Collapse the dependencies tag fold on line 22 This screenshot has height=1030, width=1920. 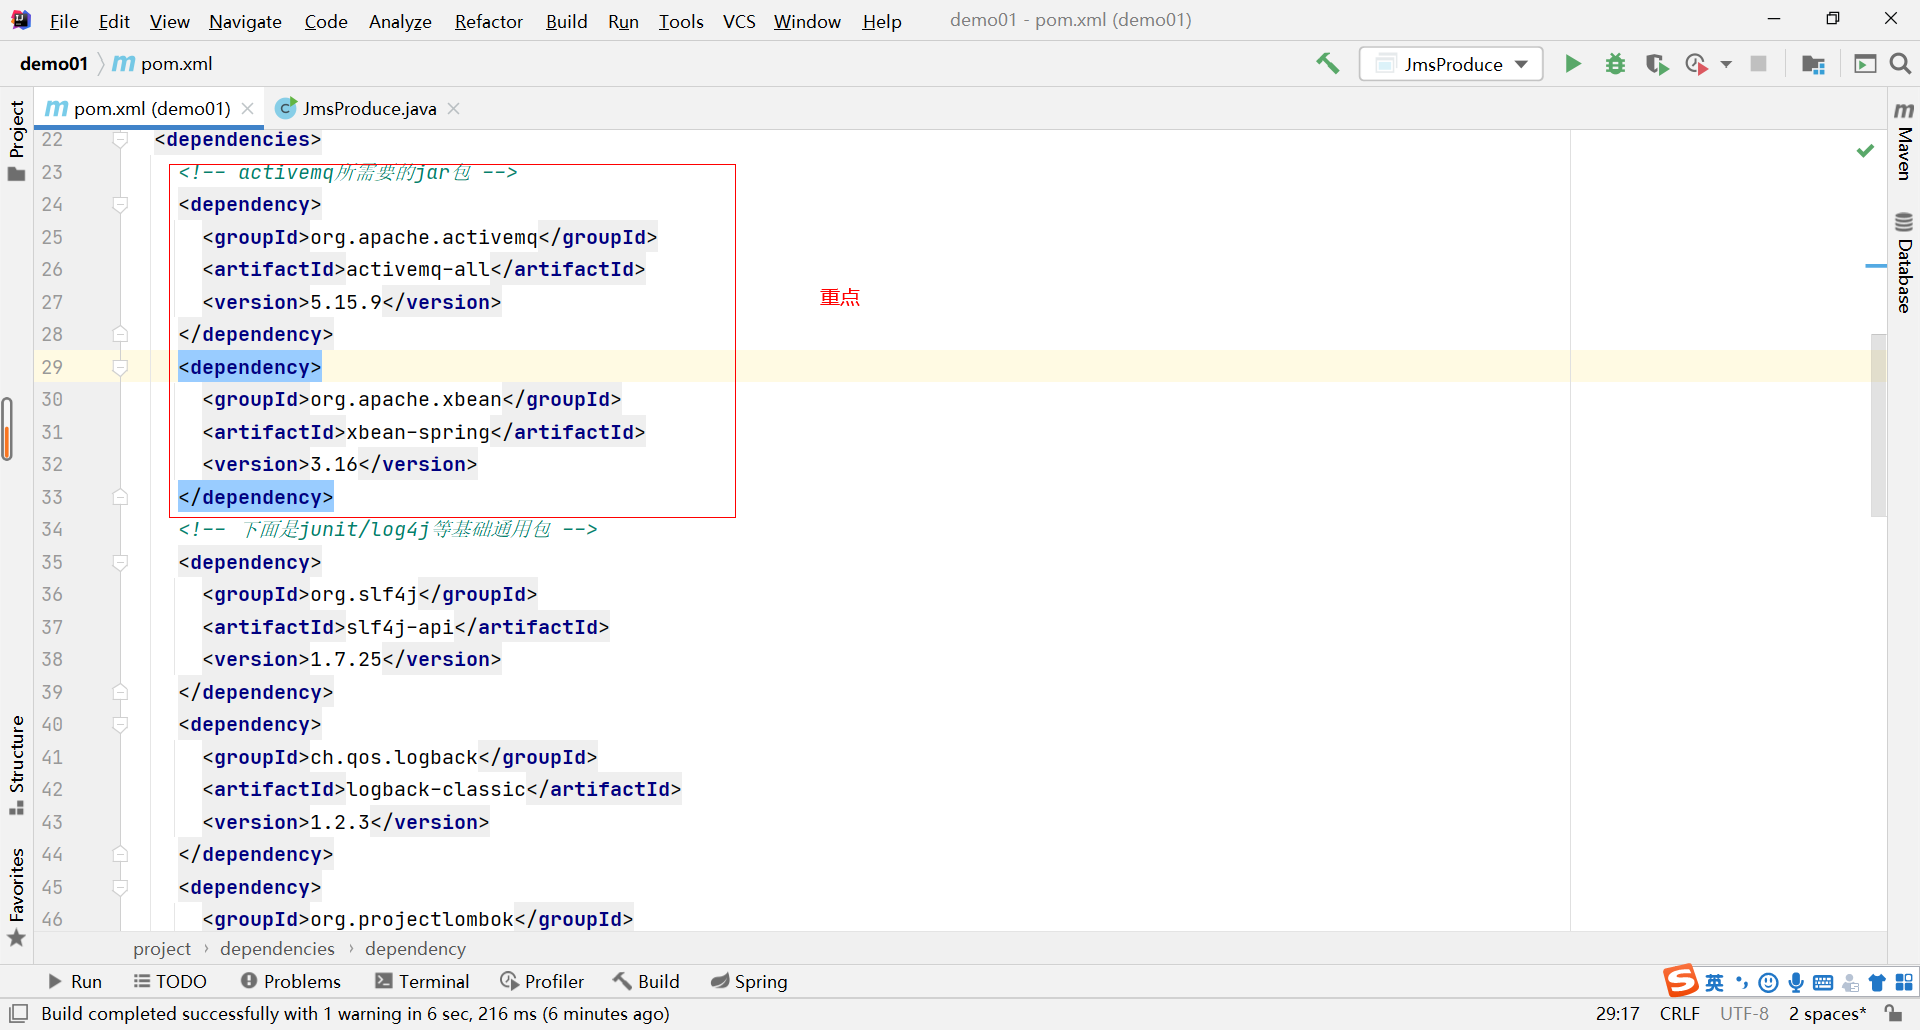pyautogui.click(x=120, y=140)
